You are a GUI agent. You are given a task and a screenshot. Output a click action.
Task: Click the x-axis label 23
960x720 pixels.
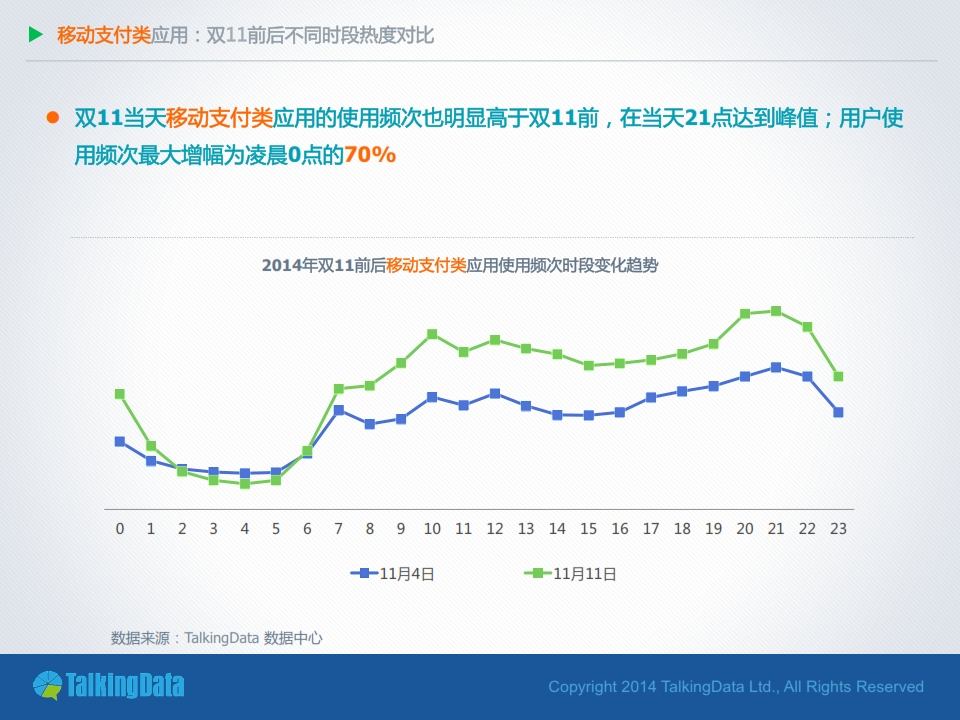pyautogui.click(x=838, y=528)
